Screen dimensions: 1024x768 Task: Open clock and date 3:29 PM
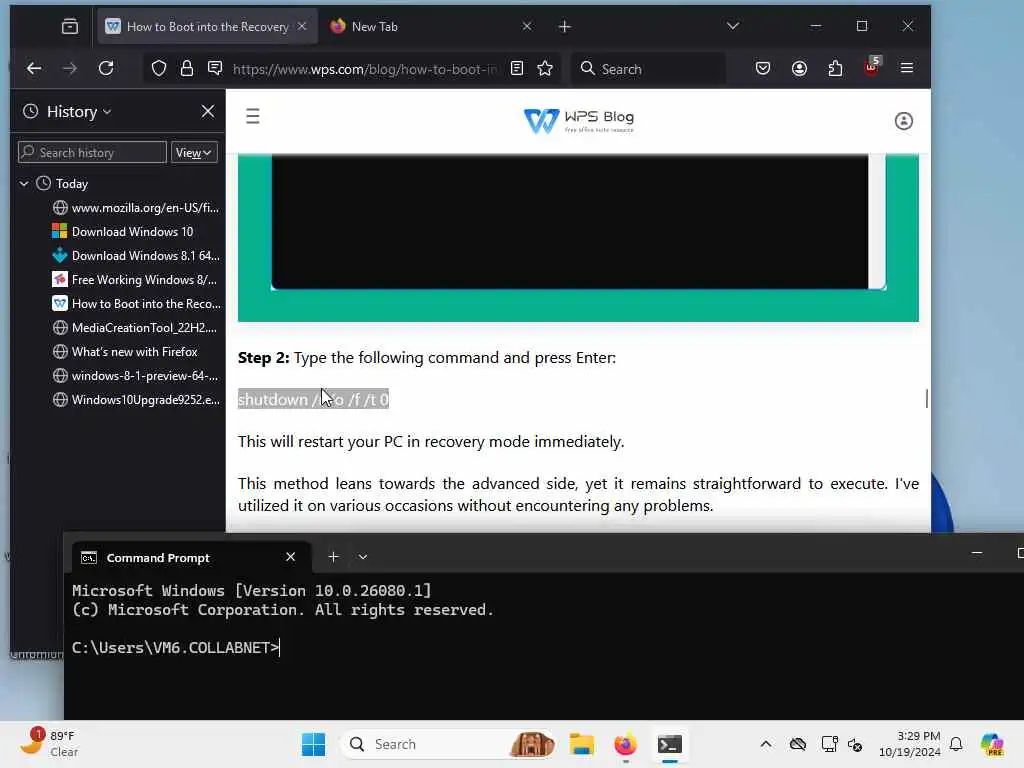coord(910,744)
